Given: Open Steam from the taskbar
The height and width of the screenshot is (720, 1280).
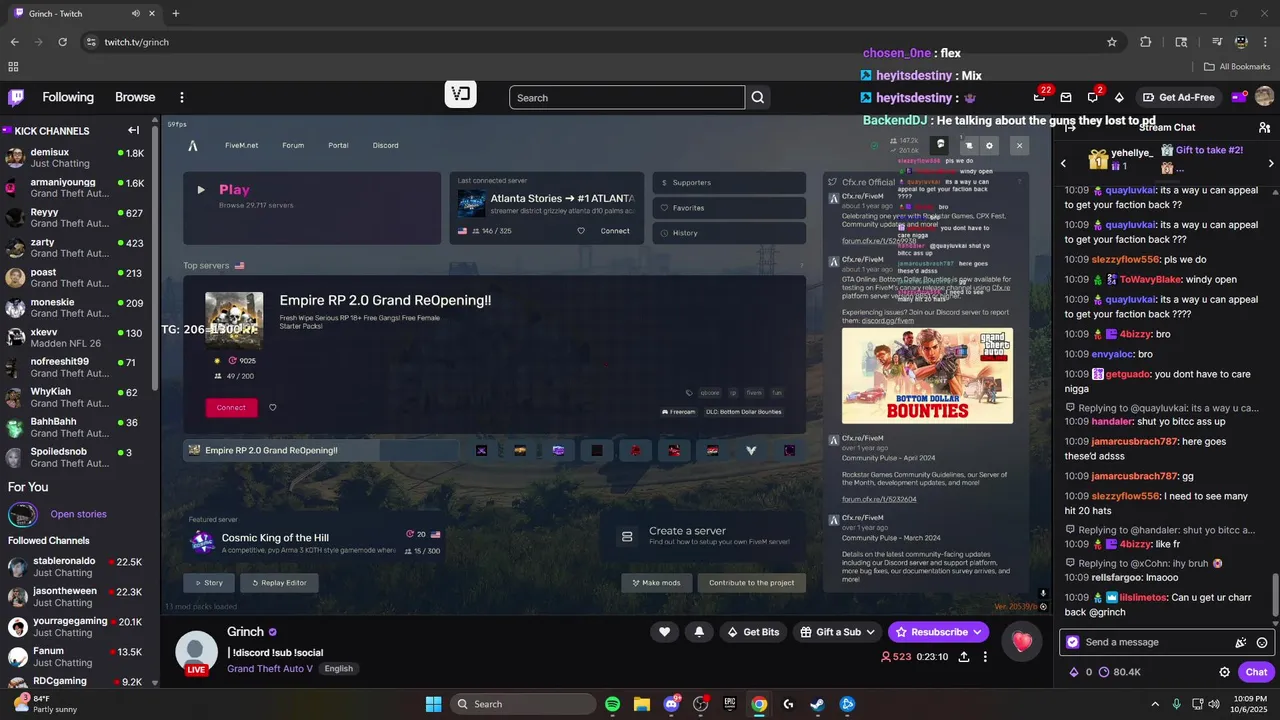Looking at the screenshot, I should point(817,704).
